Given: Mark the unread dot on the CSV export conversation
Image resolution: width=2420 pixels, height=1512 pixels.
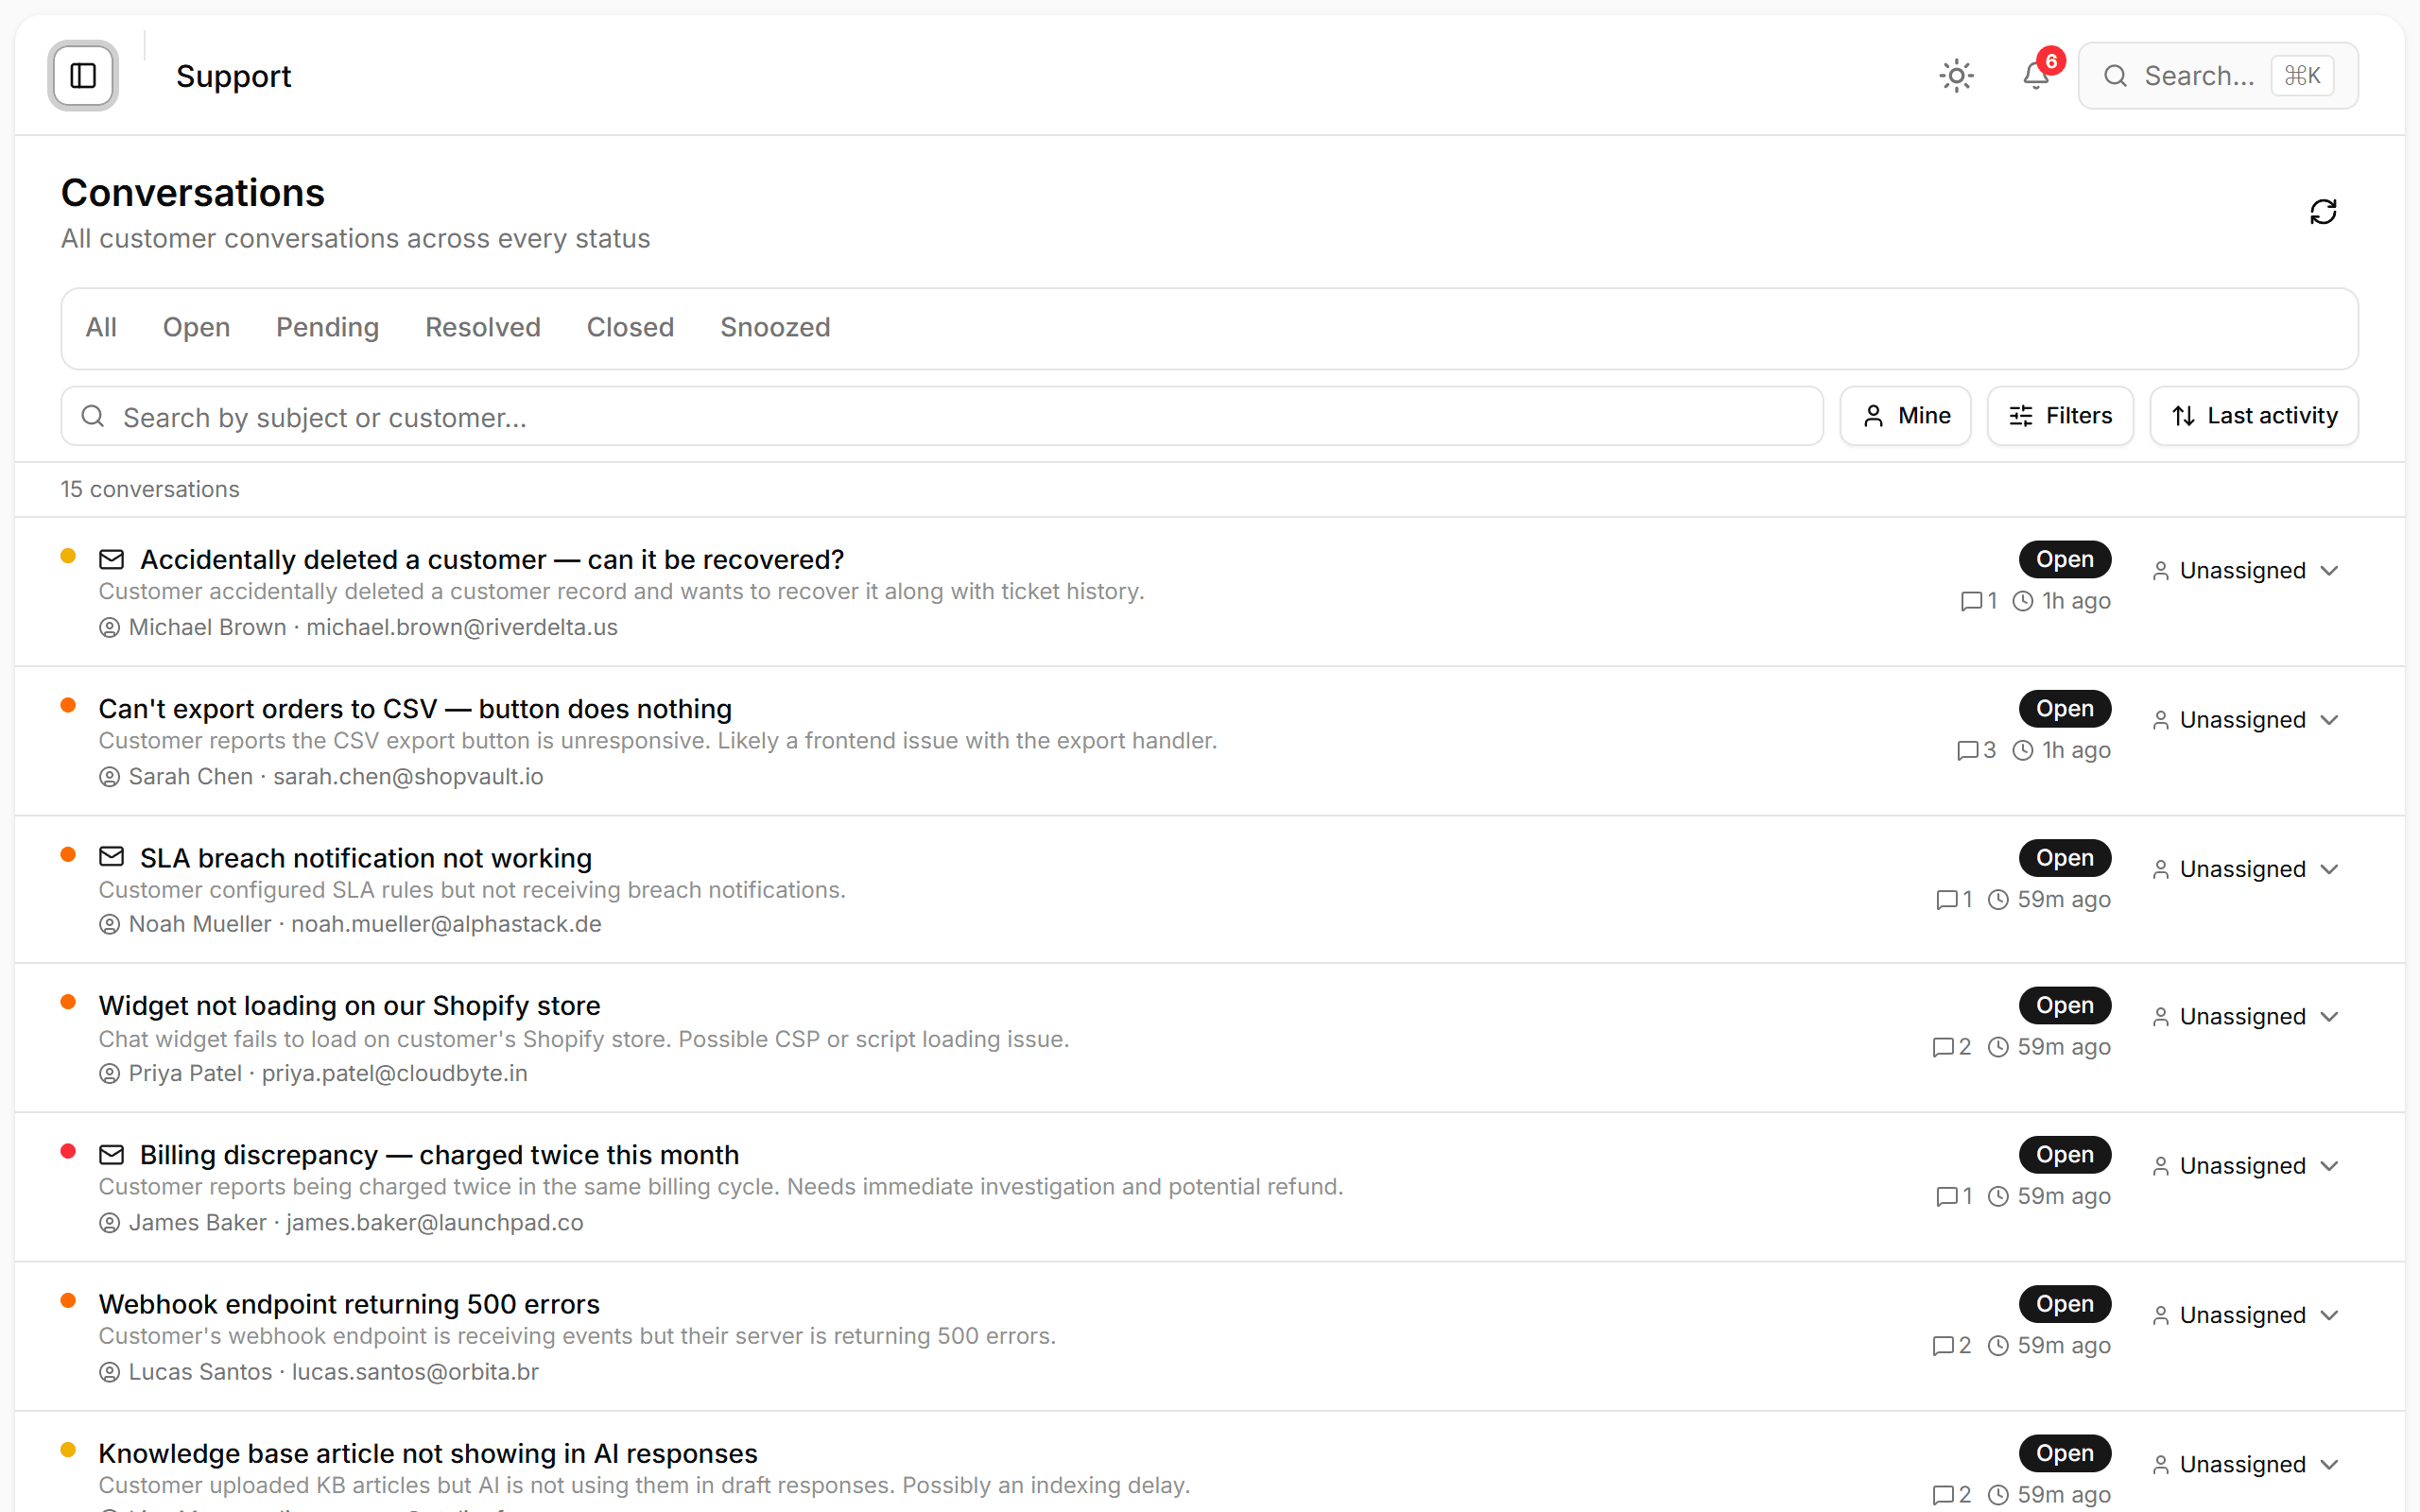Looking at the screenshot, I should (68, 705).
